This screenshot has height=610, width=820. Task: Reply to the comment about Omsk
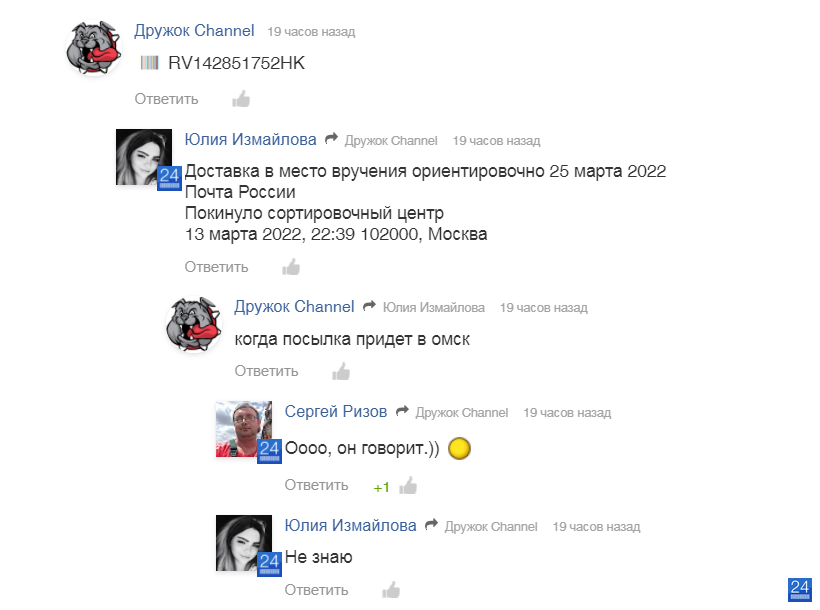click(266, 371)
